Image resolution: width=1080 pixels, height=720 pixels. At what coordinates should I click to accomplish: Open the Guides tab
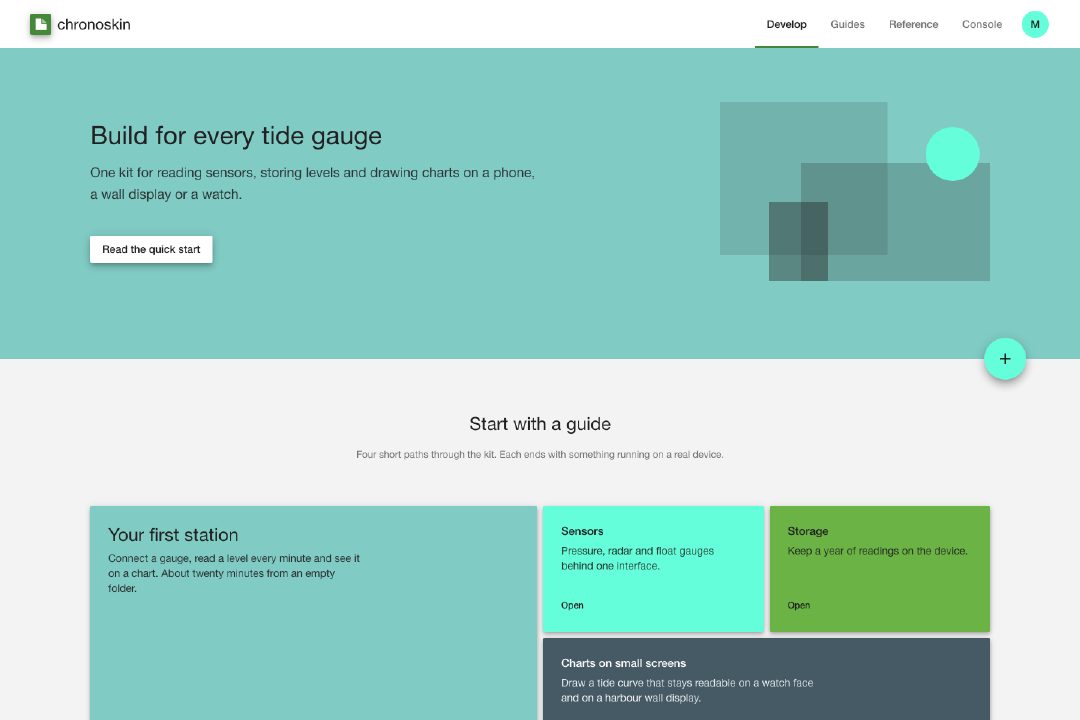tap(847, 24)
